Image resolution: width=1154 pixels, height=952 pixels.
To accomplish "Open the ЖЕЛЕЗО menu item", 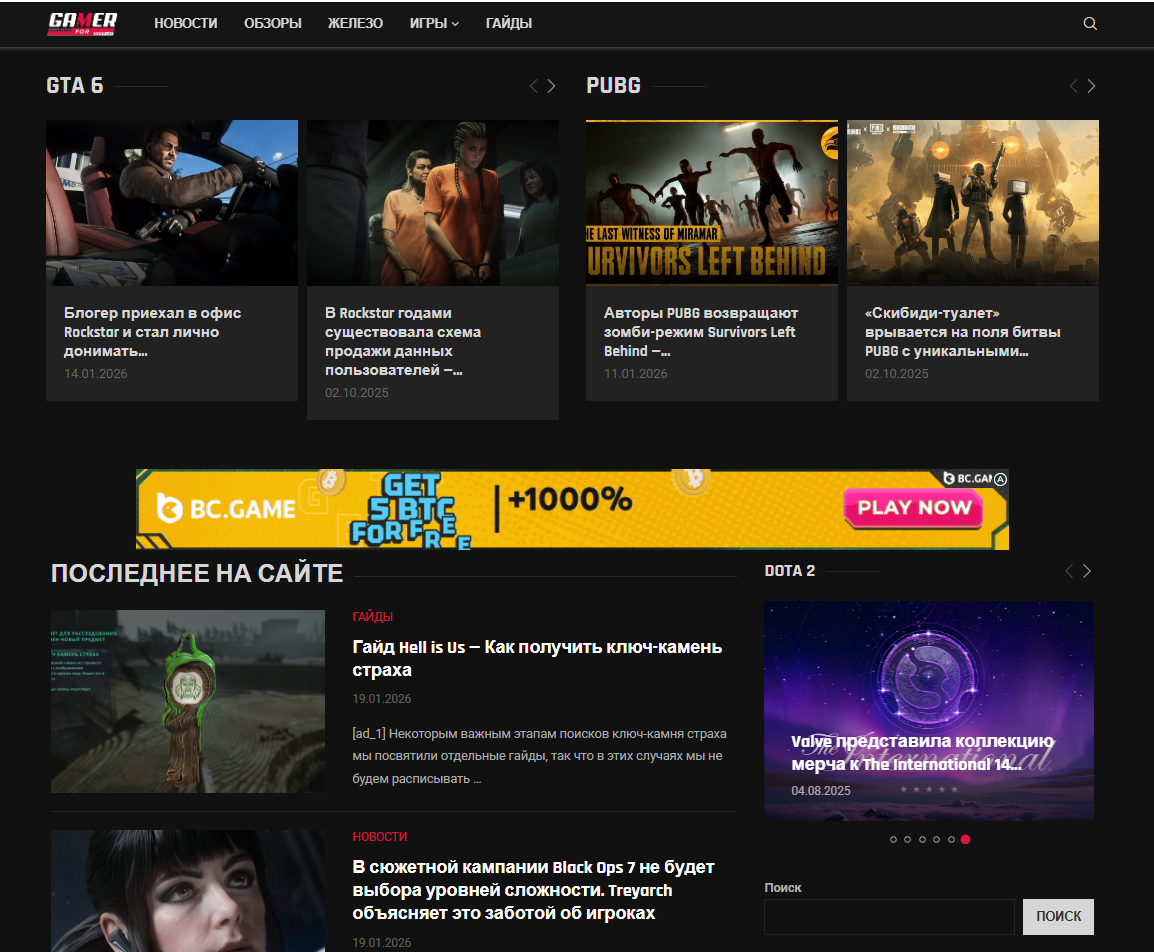I will point(355,24).
